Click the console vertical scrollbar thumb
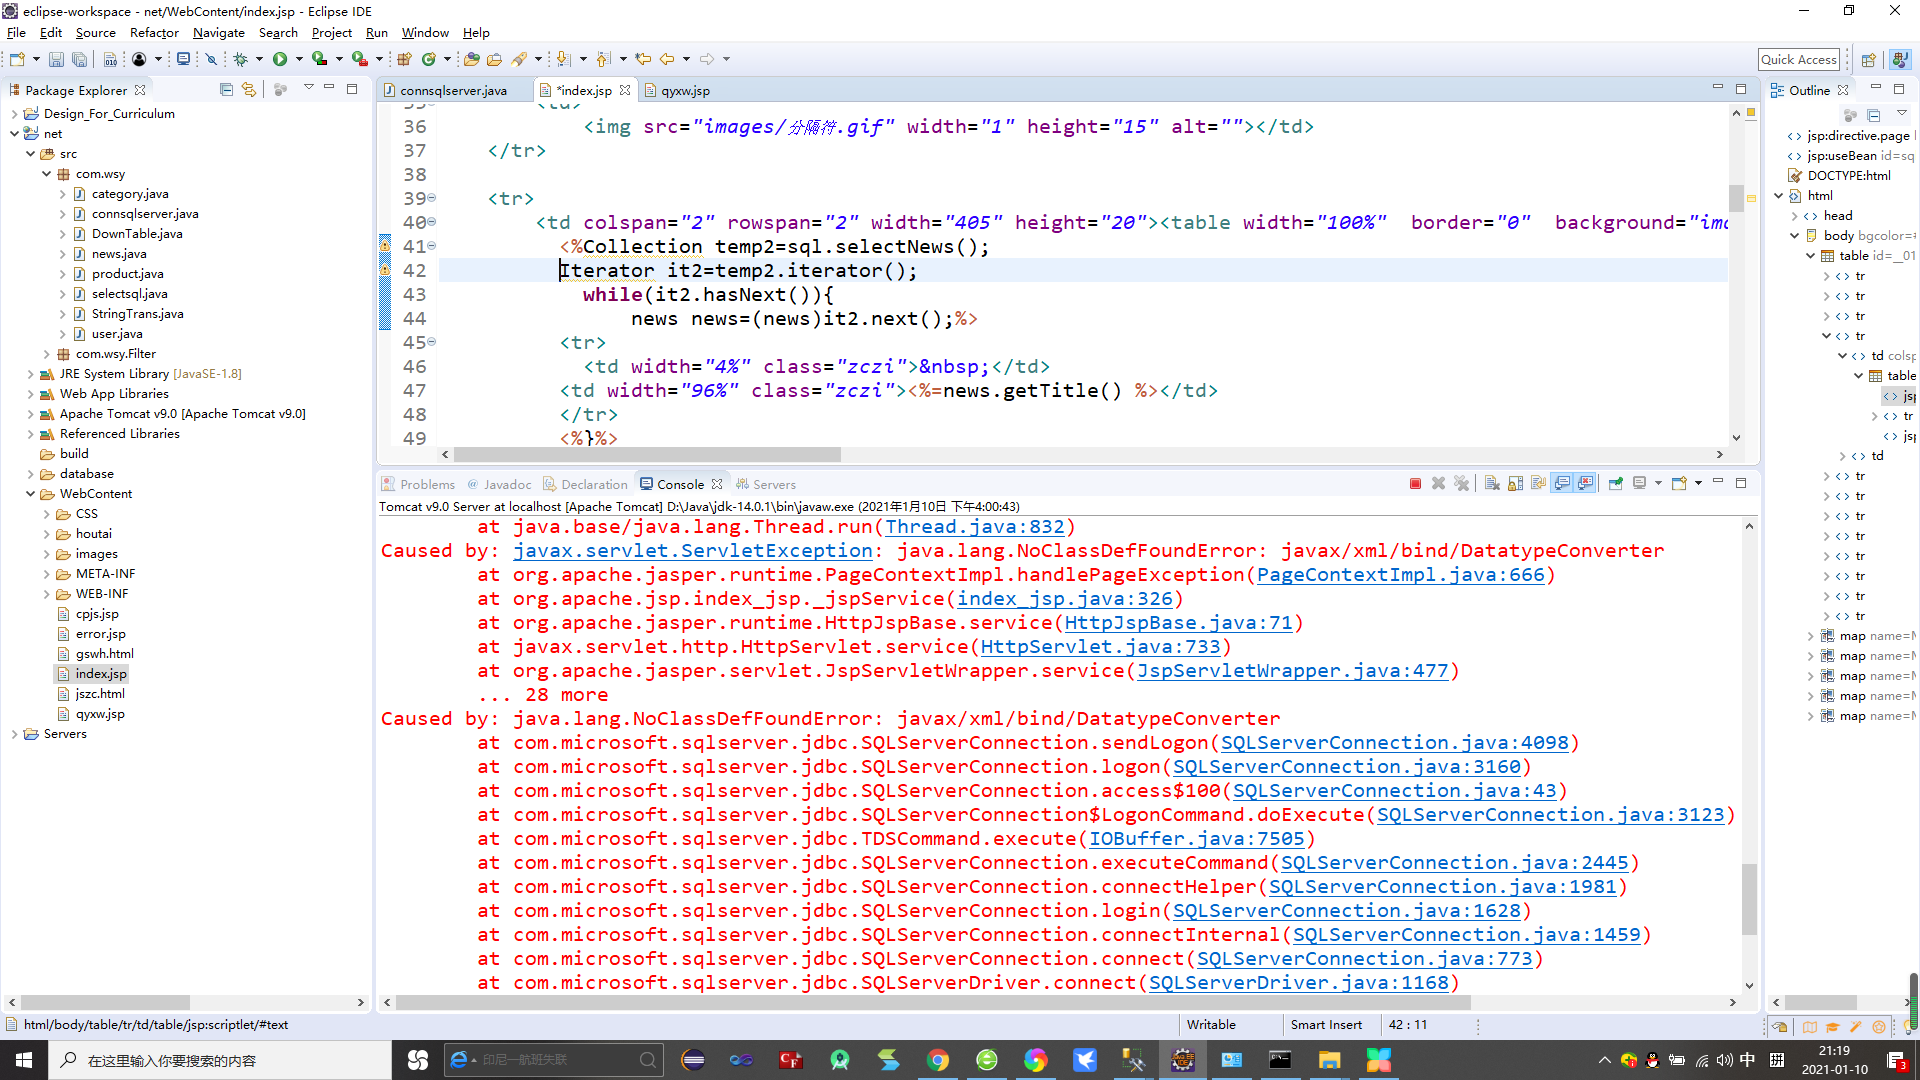Image resolution: width=1920 pixels, height=1080 pixels. [1749, 898]
